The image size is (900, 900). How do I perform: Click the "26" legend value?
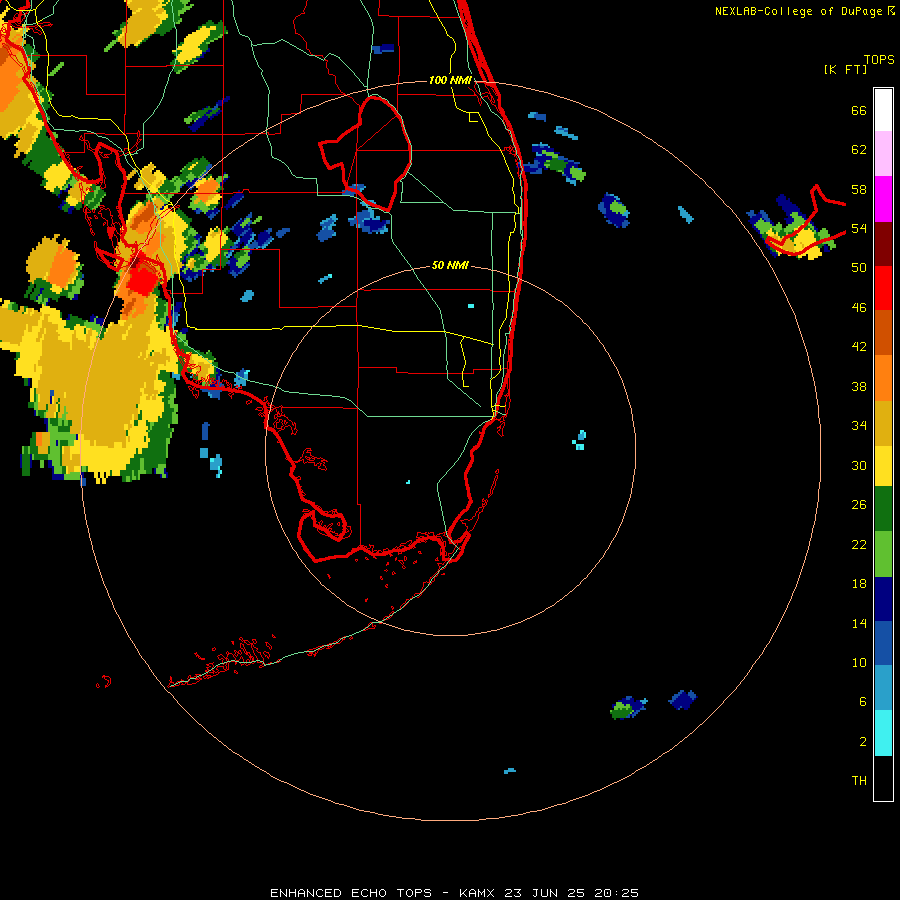point(859,505)
